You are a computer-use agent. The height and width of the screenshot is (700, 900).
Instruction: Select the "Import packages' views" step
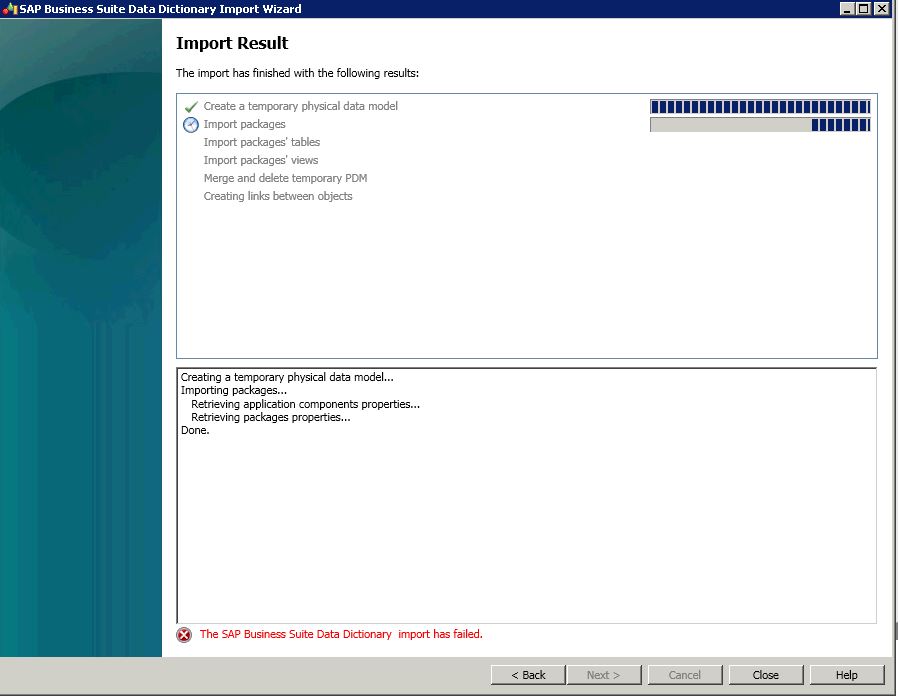pos(261,160)
